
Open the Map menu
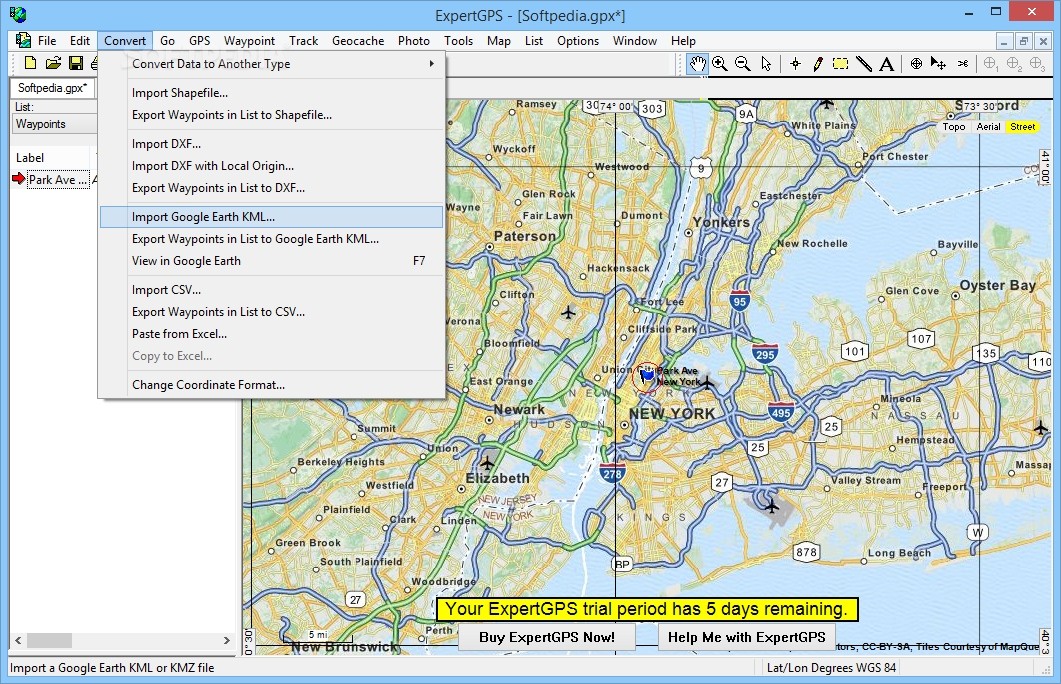coord(499,41)
